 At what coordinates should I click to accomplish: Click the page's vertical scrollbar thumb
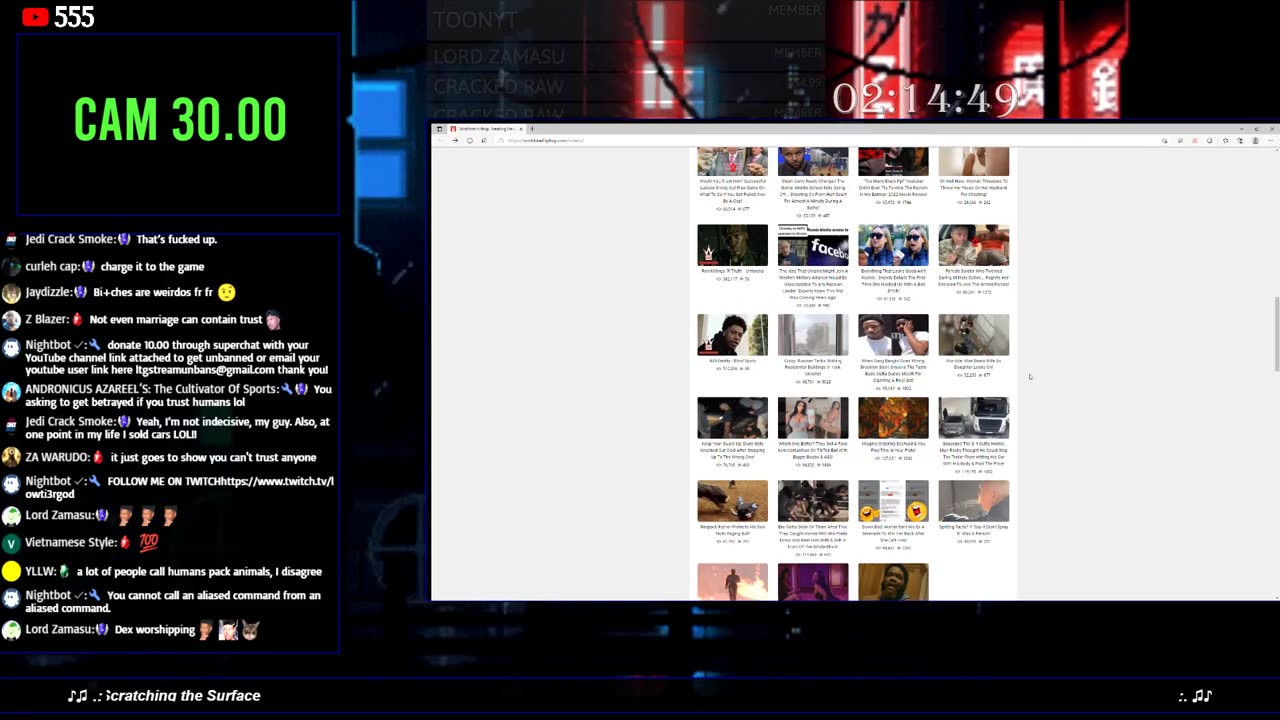point(1275,334)
